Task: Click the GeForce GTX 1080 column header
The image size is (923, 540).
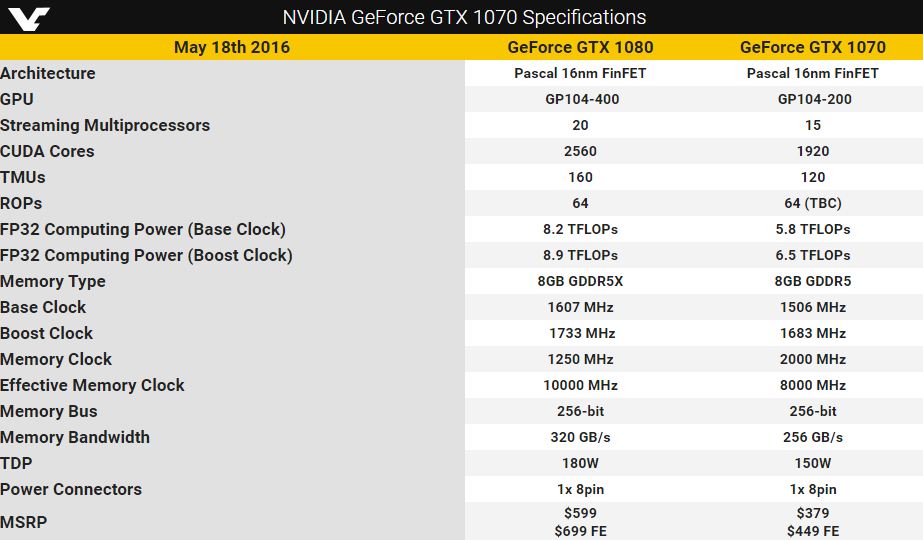Action: pyautogui.click(x=580, y=47)
